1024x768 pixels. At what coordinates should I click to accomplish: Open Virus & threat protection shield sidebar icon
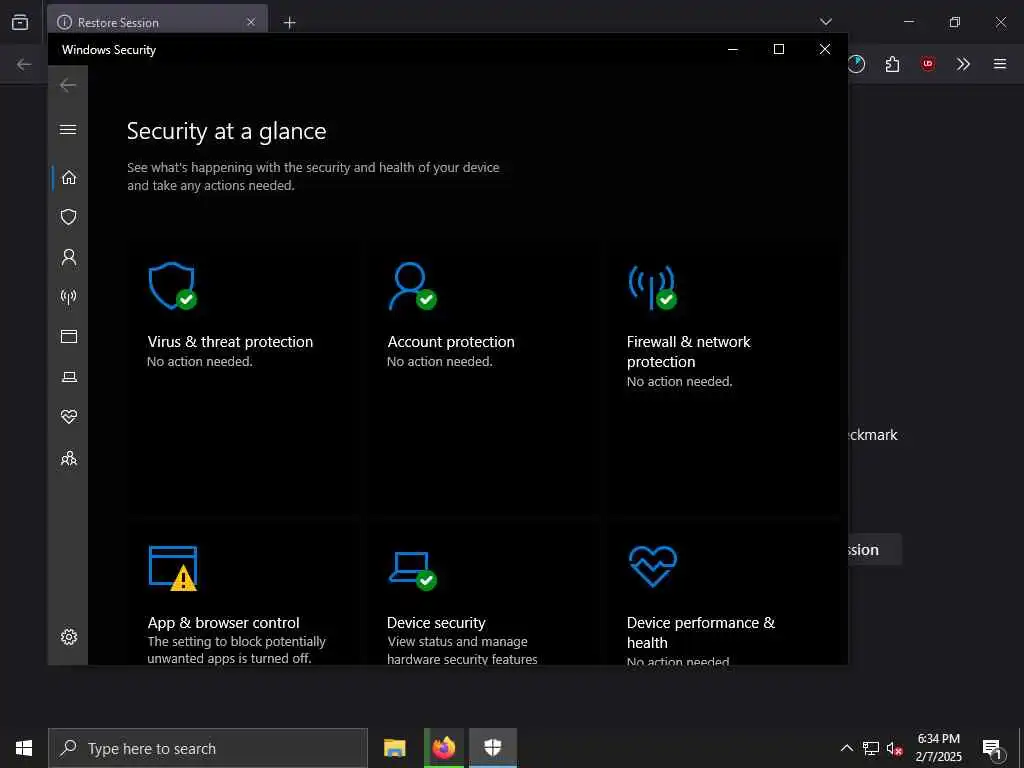69,217
